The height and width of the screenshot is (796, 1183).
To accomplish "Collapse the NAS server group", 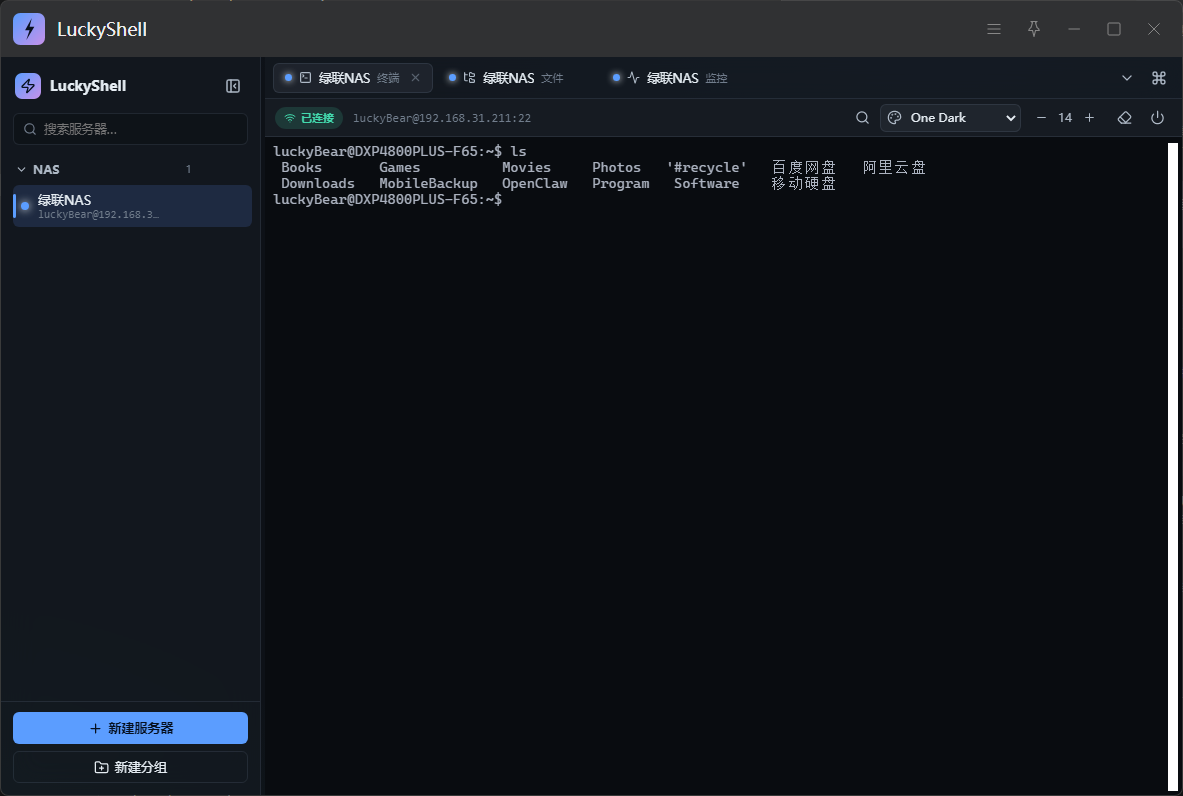I will [x=21, y=170].
